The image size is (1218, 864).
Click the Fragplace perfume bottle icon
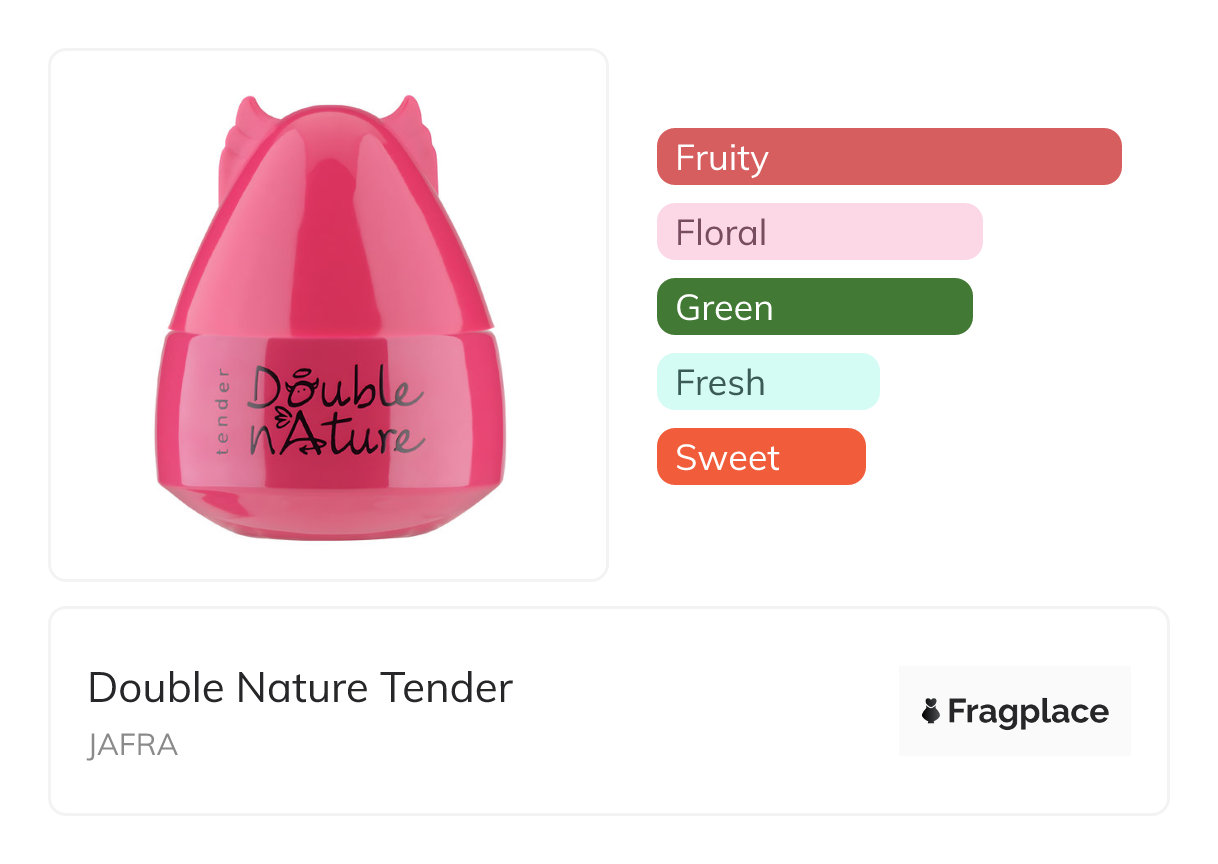930,712
